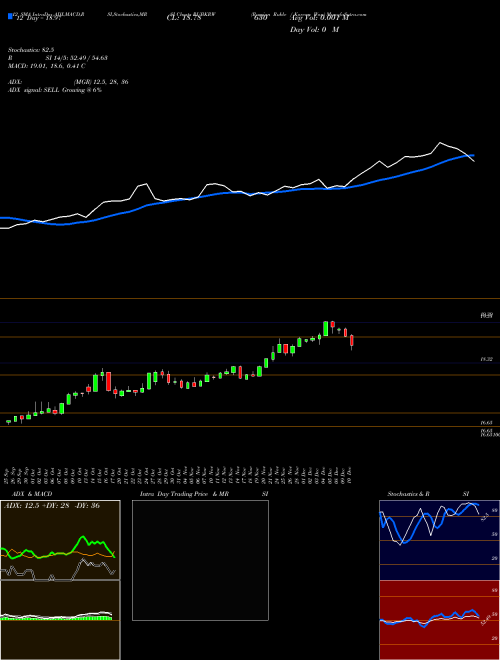Open the blue Stochastics indicator chart
This screenshot has width=500, height=660.
[x=439, y=540]
